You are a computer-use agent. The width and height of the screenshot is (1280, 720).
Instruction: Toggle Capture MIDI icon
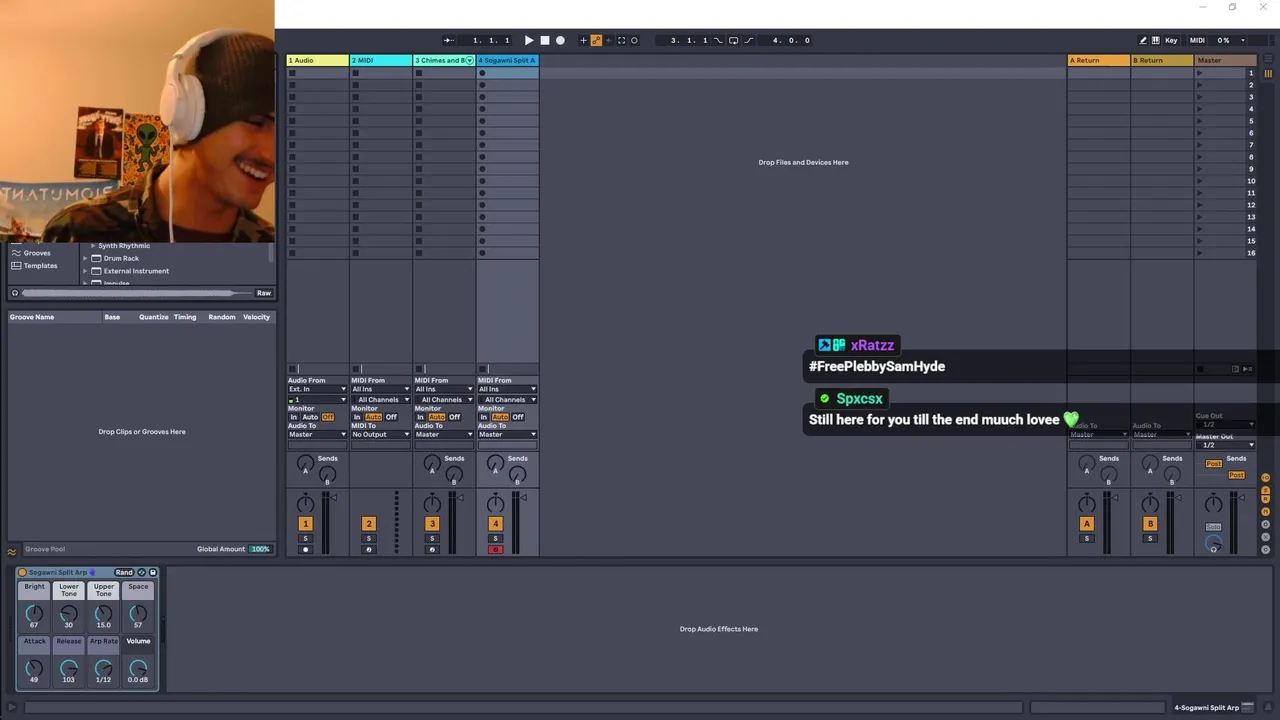click(621, 40)
